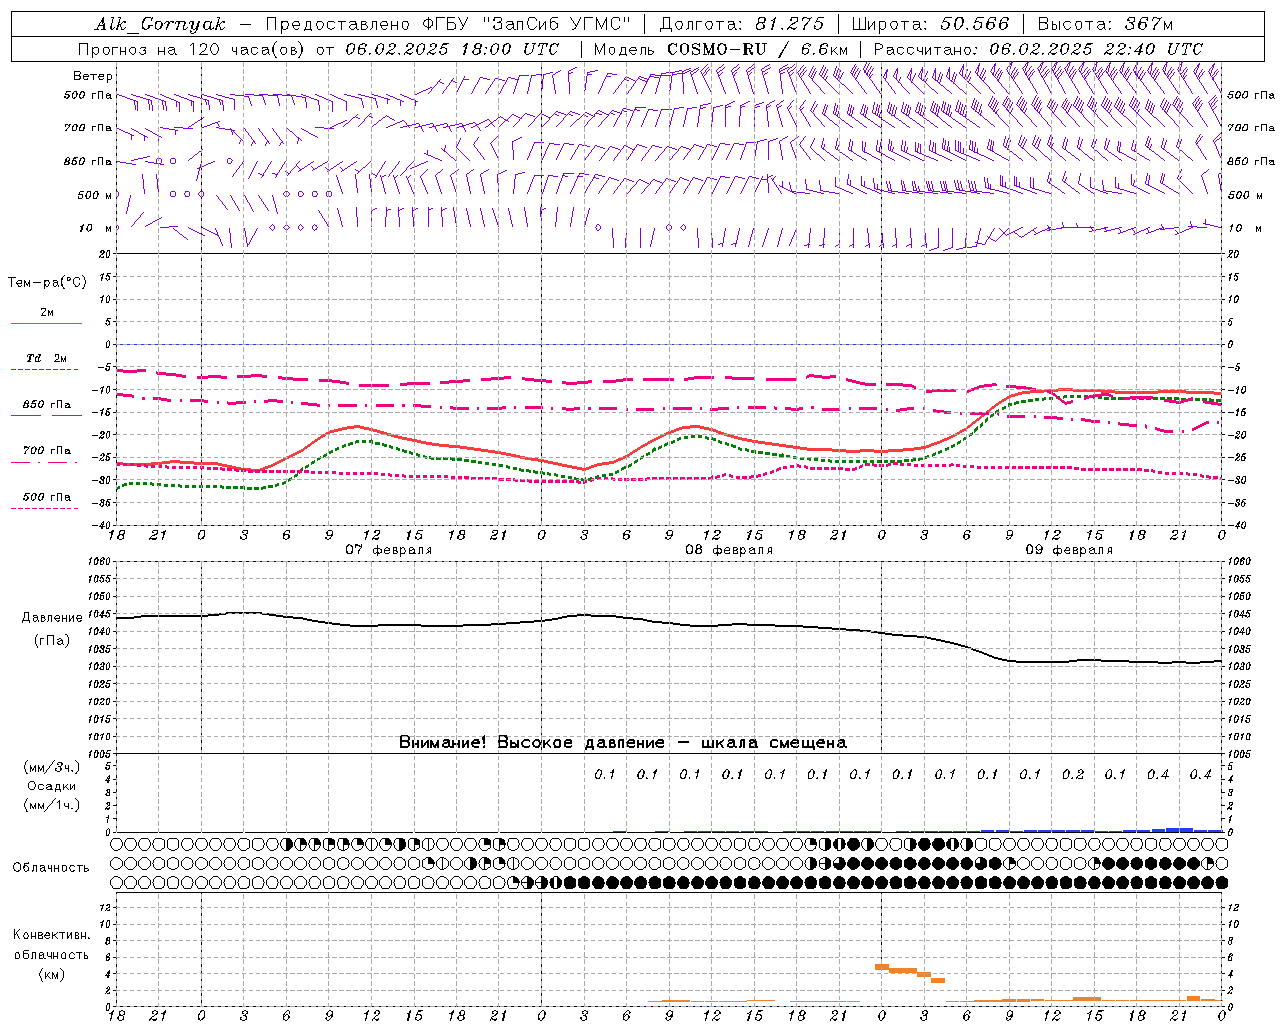Click the station name Alk_Gornyak in the header
The image size is (1280, 1024).
(160, 24)
